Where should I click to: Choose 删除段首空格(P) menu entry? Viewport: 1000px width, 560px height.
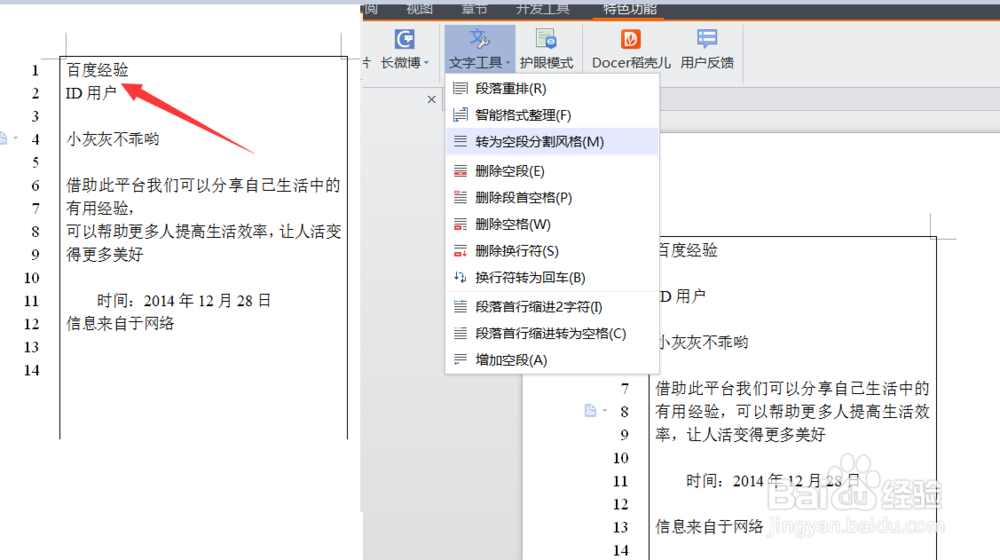click(x=552, y=198)
